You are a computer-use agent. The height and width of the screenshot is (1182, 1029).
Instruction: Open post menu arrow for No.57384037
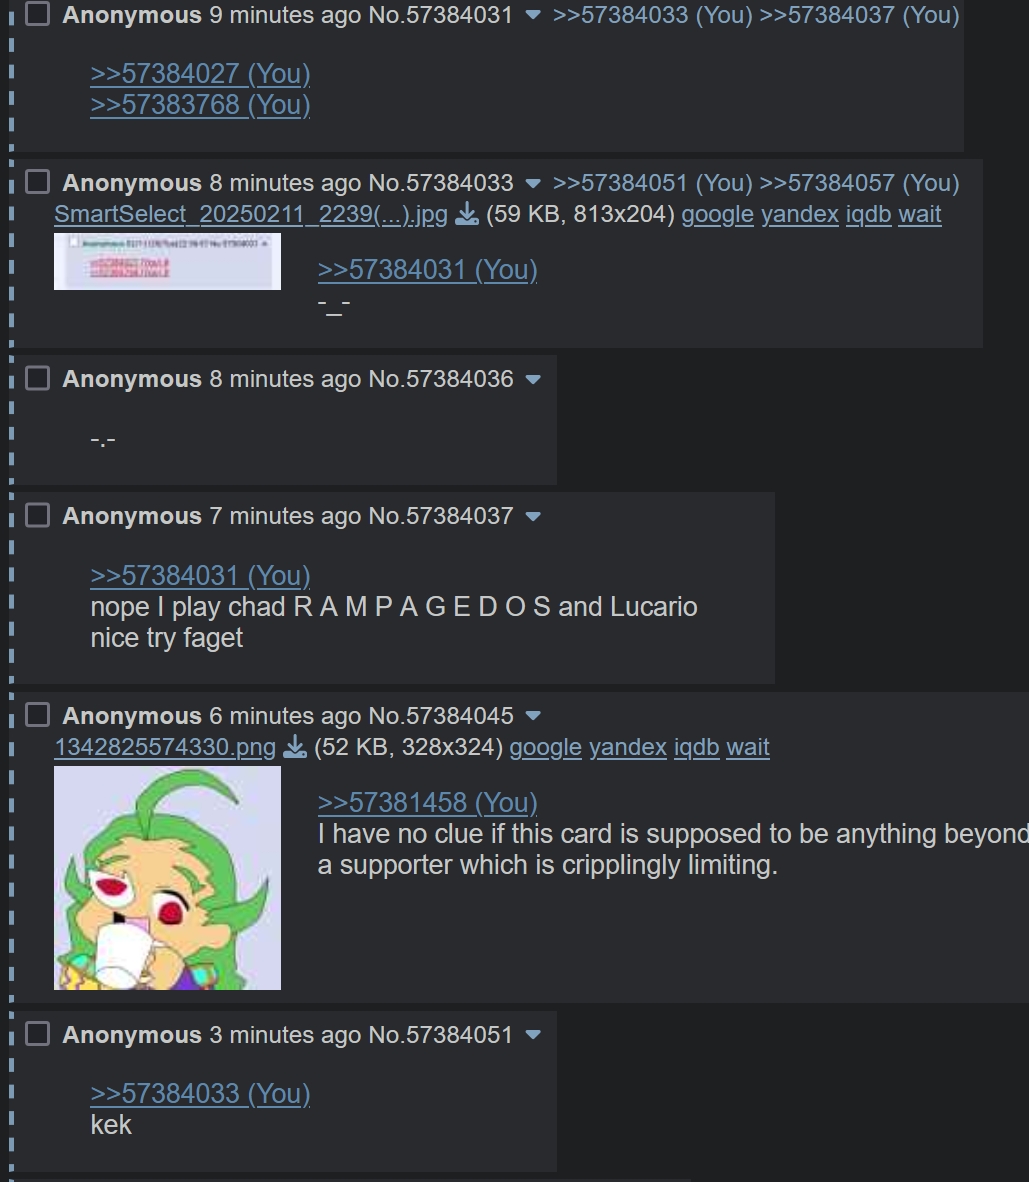pos(533,516)
